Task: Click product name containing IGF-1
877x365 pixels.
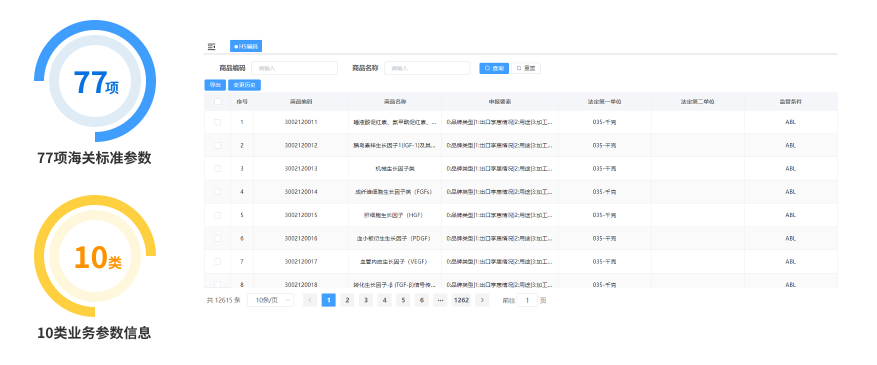Action: [395, 145]
